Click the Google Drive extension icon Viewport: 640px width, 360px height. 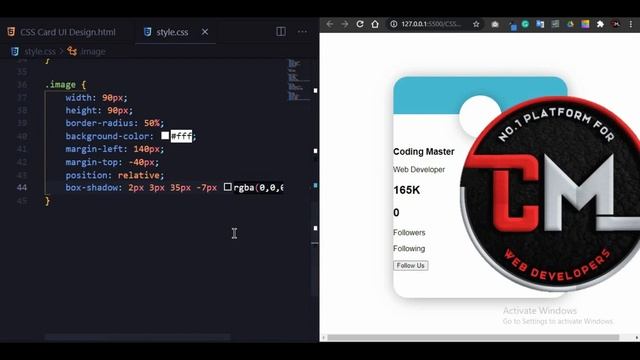(x=570, y=24)
